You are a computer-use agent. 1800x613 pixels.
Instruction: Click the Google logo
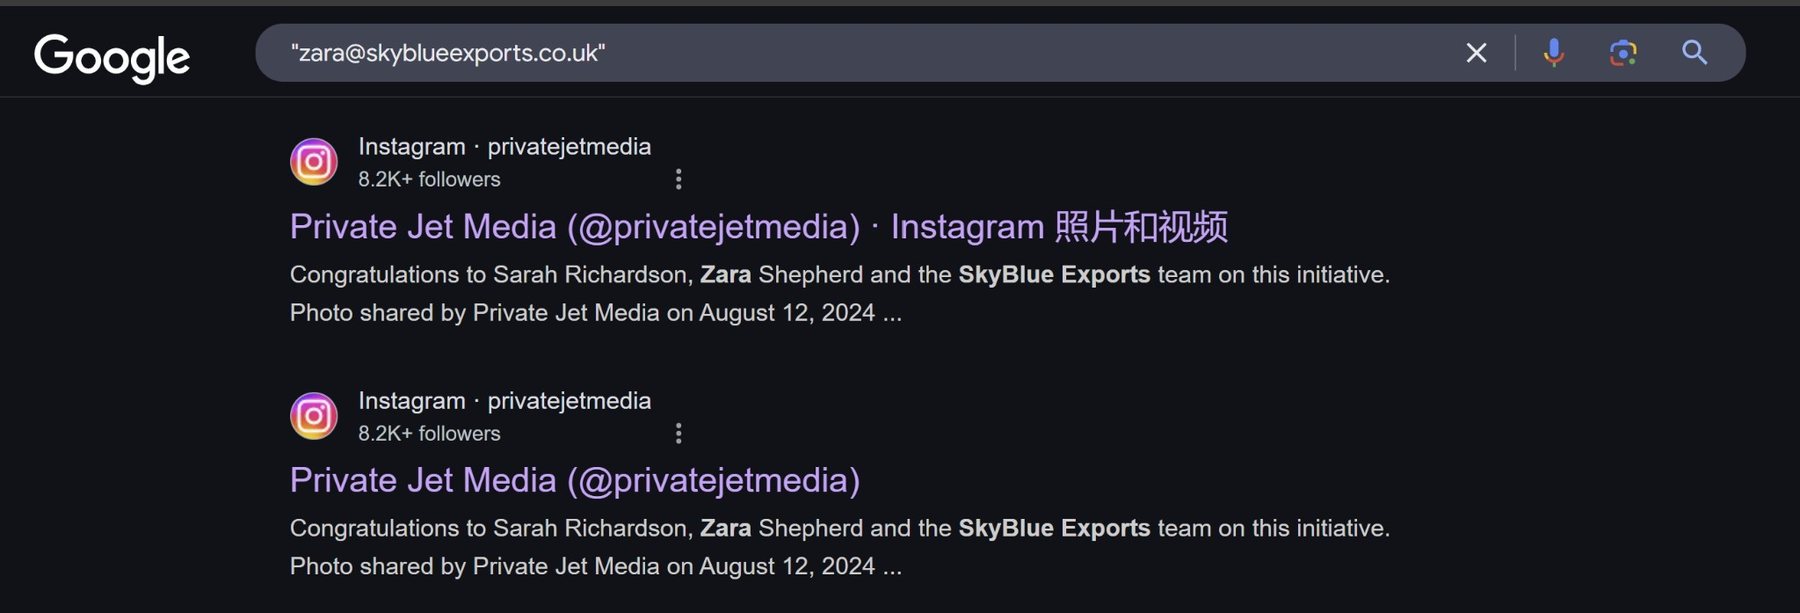[x=112, y=57]
